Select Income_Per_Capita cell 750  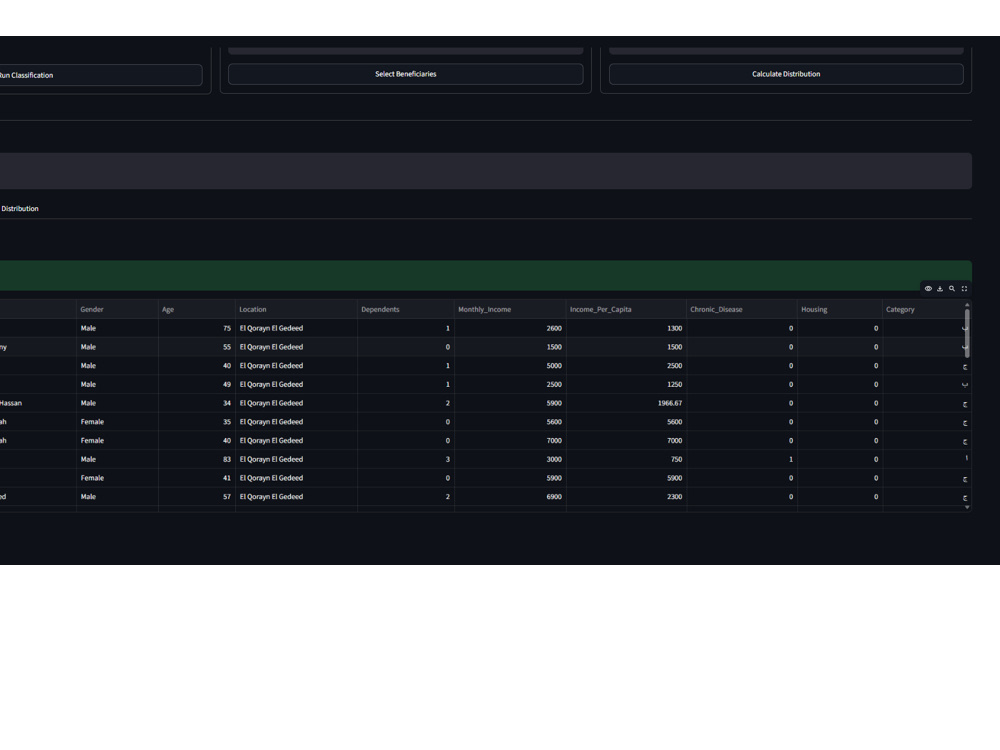point(626,459)
